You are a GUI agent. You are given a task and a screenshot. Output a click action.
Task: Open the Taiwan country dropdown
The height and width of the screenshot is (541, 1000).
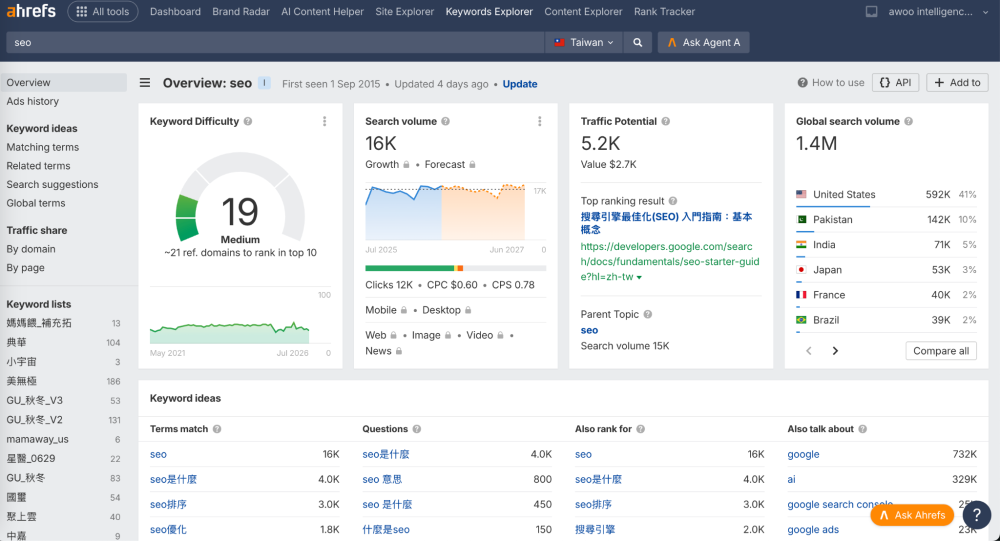click(584, 43)
